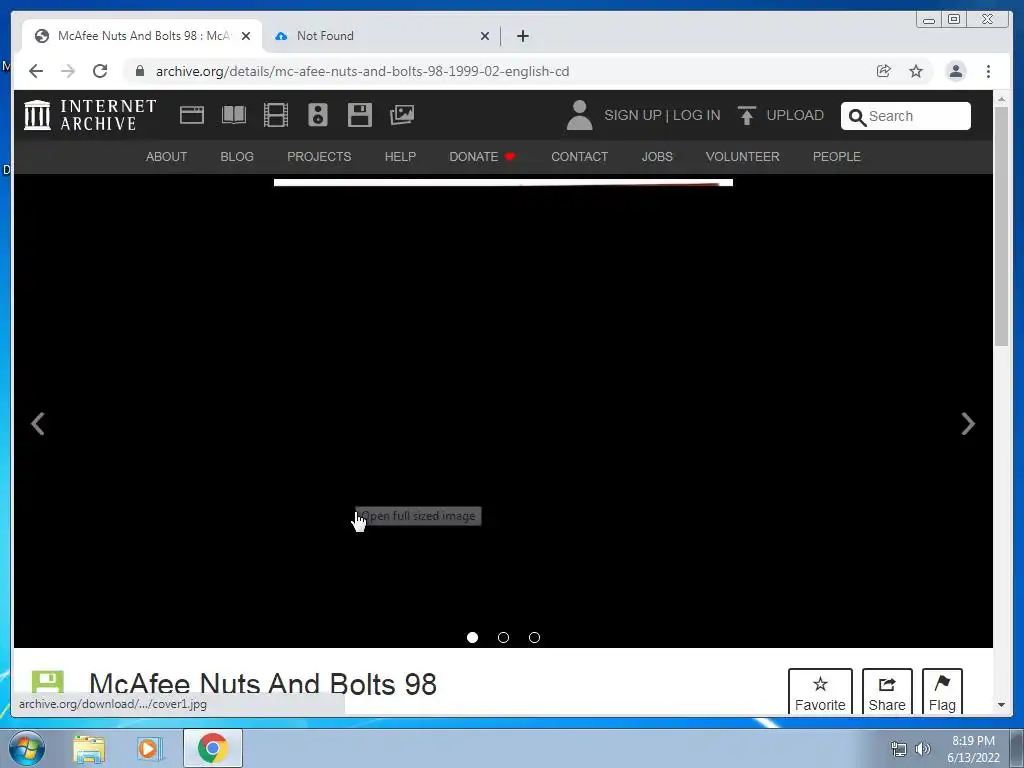Open Chrome three-dot menu
Image resolution: width=1024 pixels, height=768 pixels.
pos(989,71)
